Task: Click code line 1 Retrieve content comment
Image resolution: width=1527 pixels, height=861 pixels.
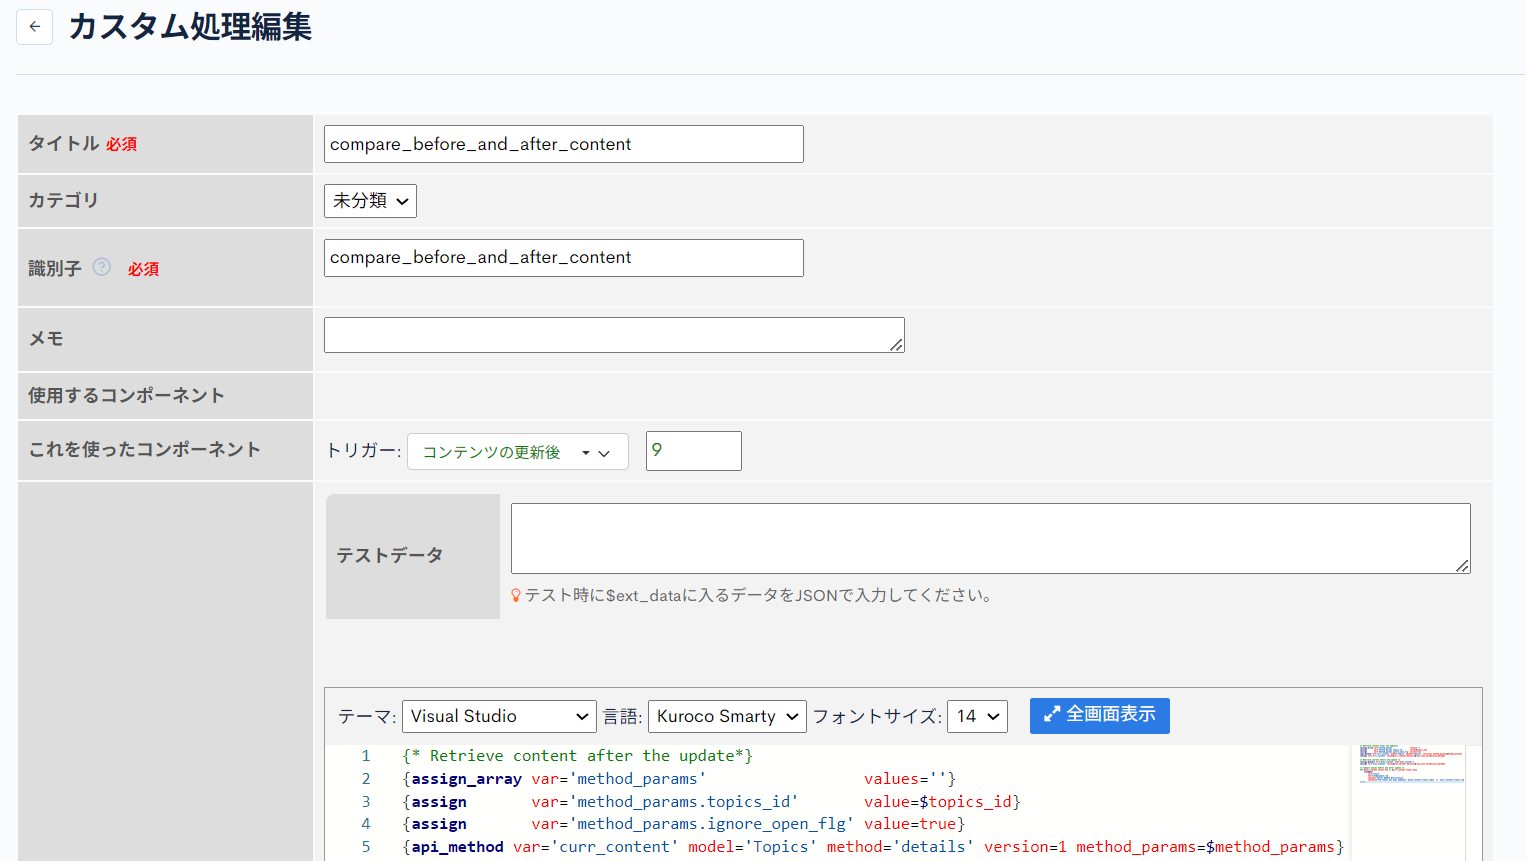Action: tap(577, 756)
